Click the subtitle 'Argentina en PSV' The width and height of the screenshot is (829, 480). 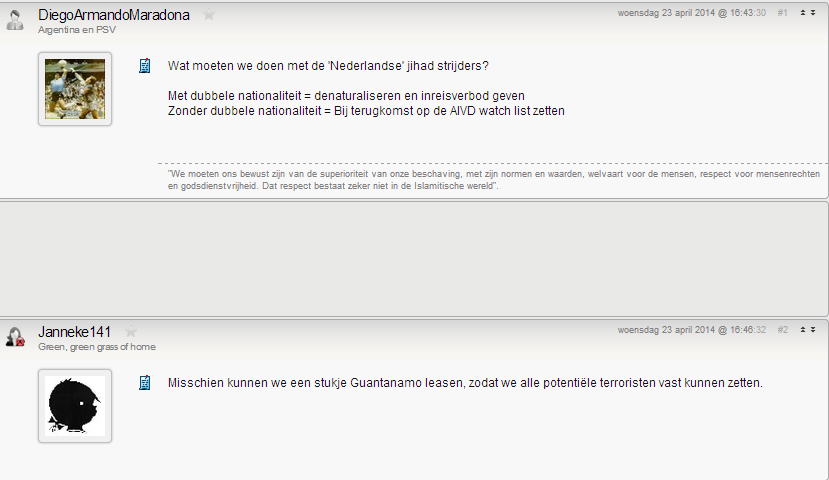coord(77,30)
